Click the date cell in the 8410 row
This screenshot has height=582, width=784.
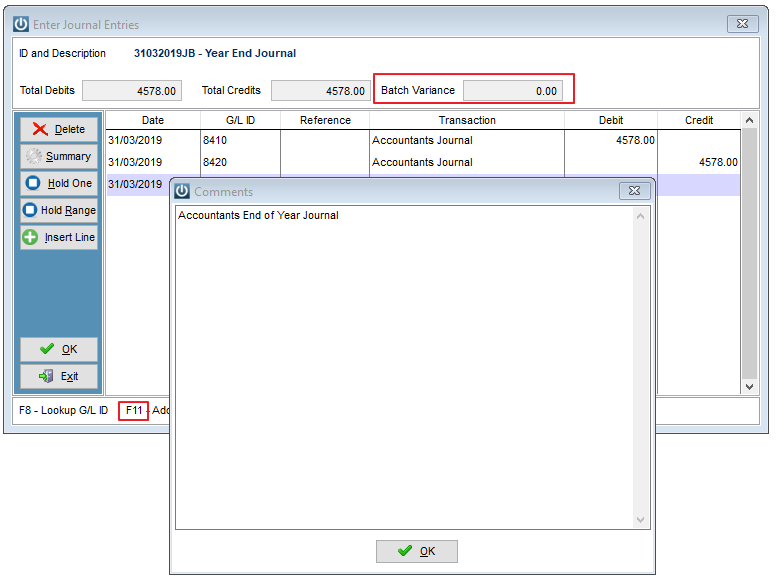click(x=153, y=140)
